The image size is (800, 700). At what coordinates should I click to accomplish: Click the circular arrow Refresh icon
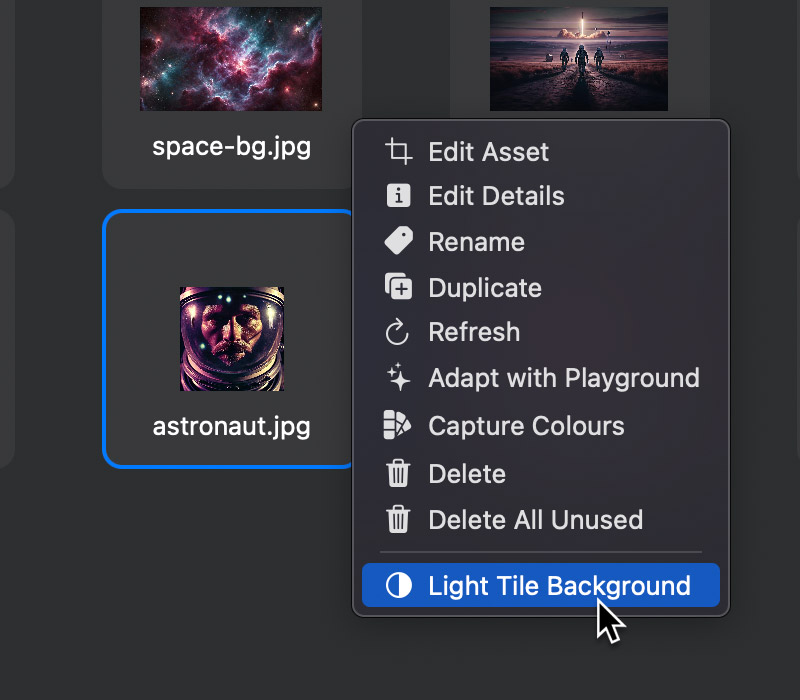coord(398,332)
